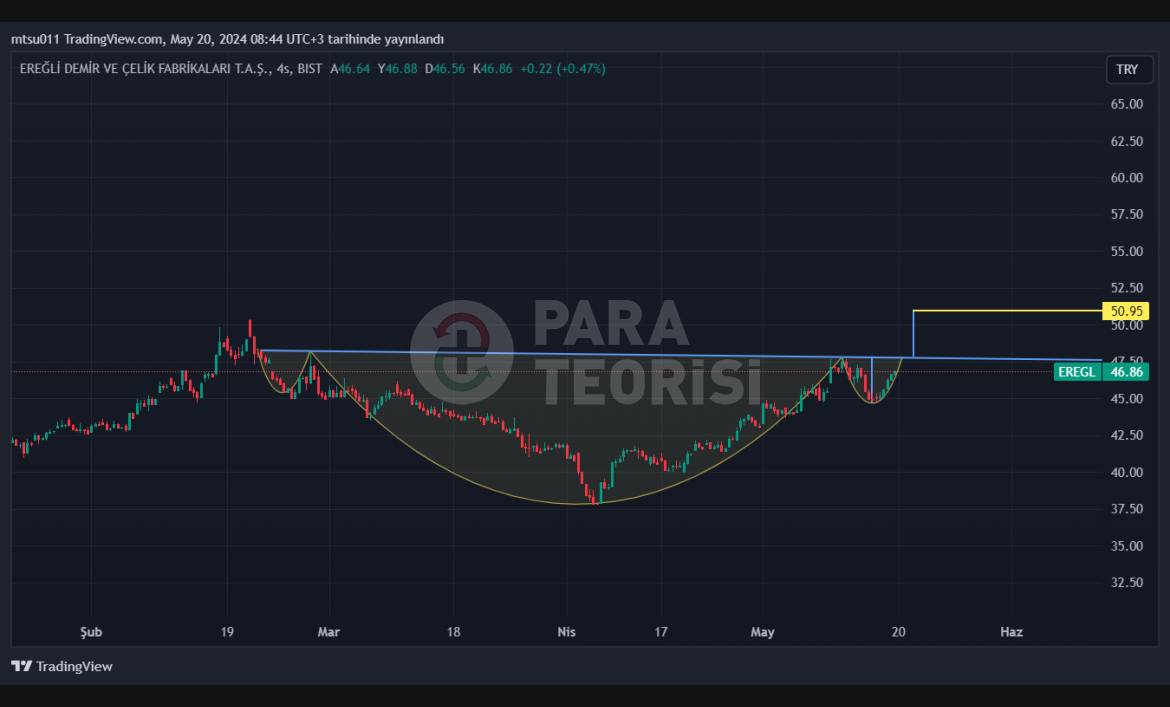The height and width of the screenshot is (707, 1170).
Task: Click the 42.50 price axis label
Action: click(1126, 435)
